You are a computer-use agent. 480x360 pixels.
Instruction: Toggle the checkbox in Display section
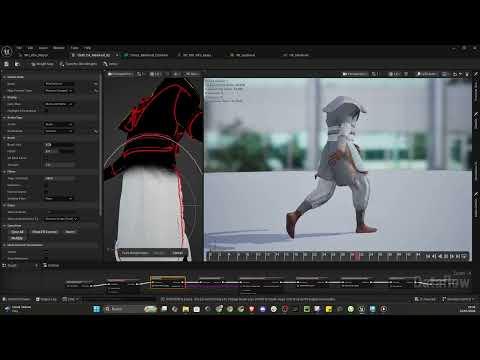click(46, 111)
